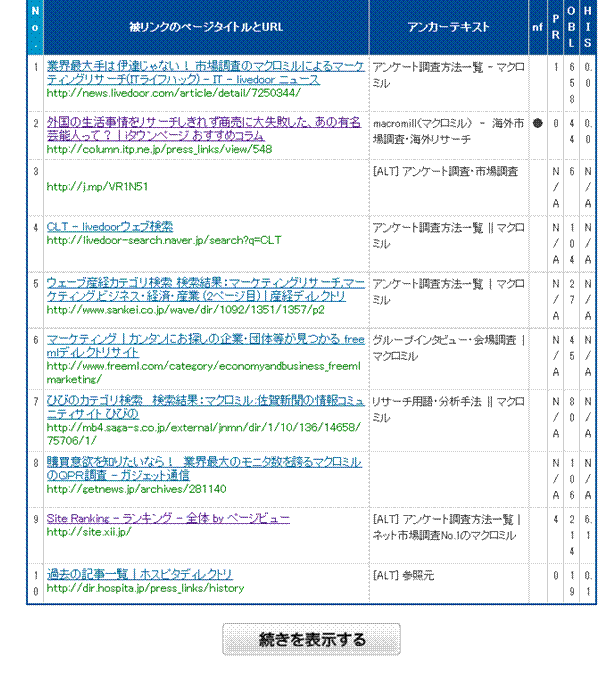Viewport: 604px width, 677px height.
Task: Select URL 'http://site.xii.jp/'
Action: 89,532
